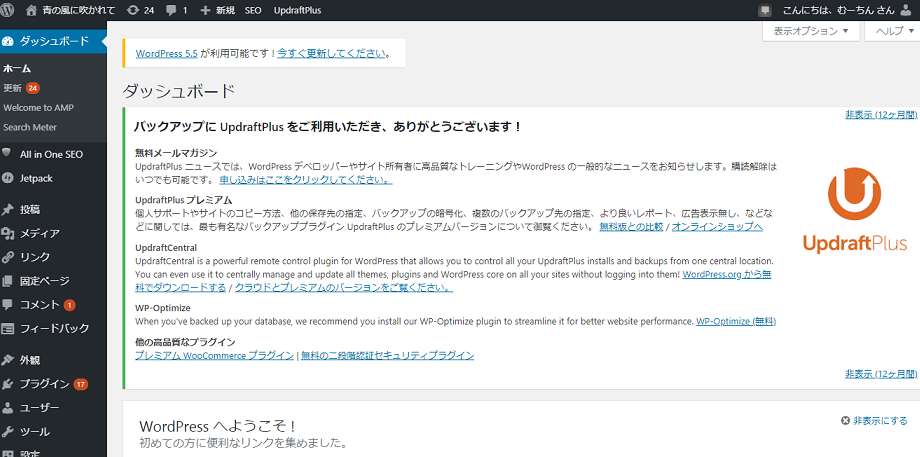This screenshot has width=920, height=457.
Task: Click WP-Optimize (無料) link
Action: (x=736, y=321)
